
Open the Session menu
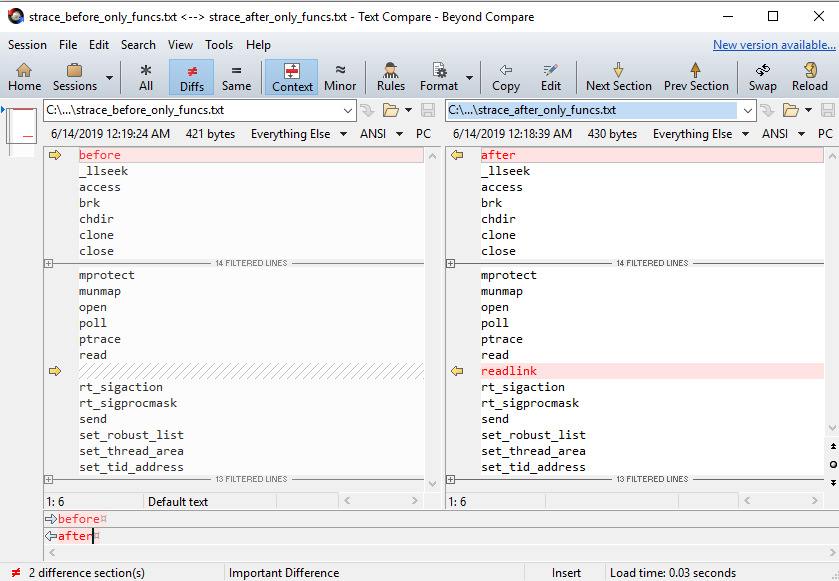(27, 44)
